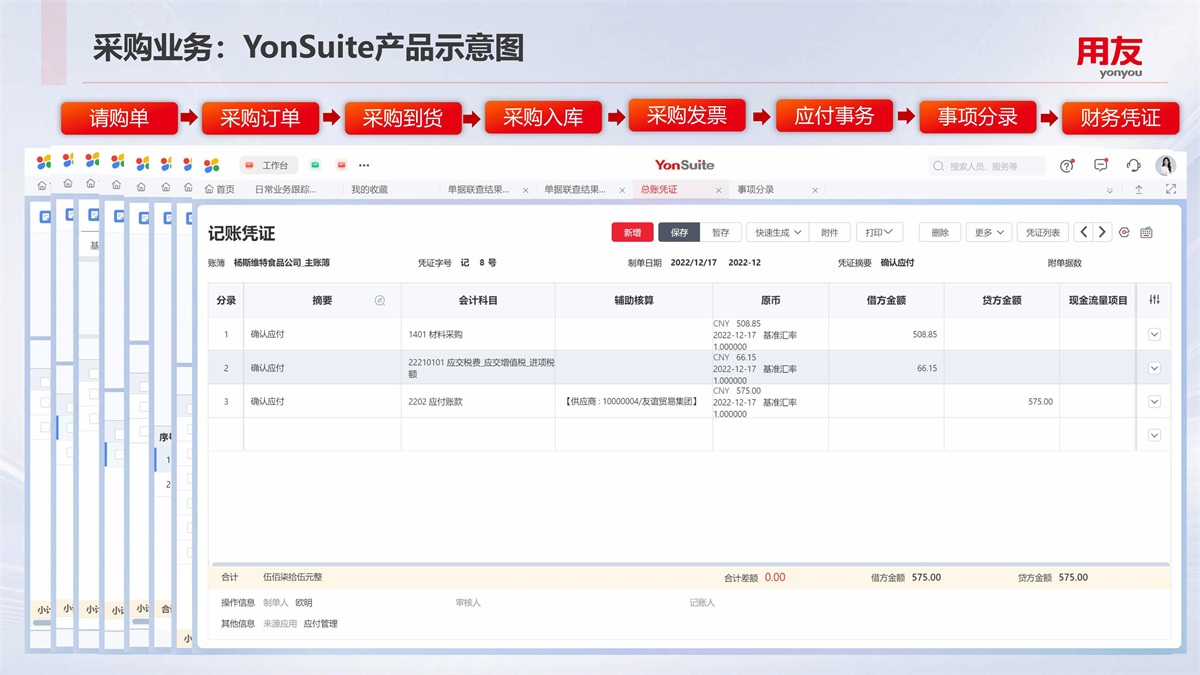
Task: Go to the previous voucher arrow
Action: click(x=1083, y=232)
